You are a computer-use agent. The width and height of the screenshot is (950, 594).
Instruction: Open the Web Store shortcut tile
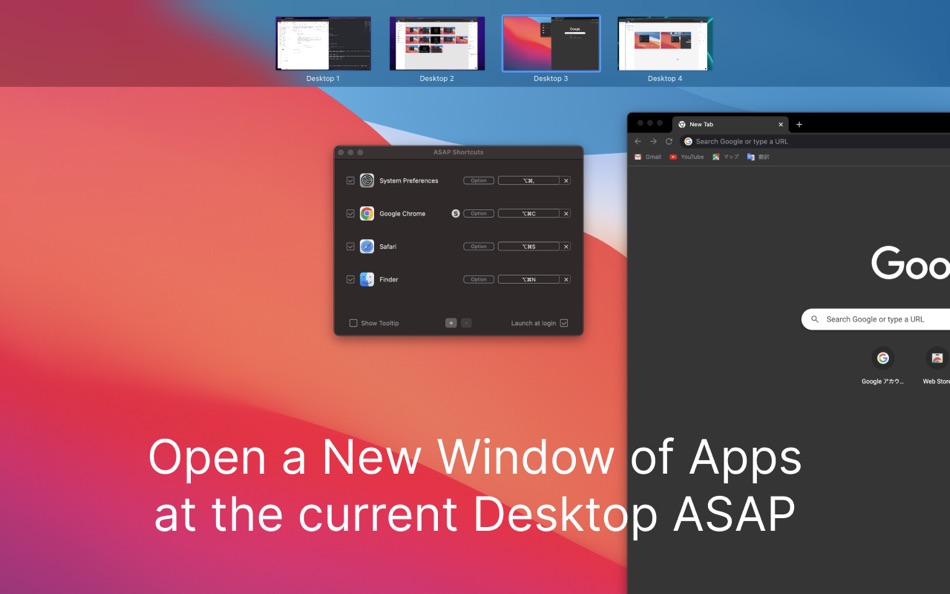click(937, 366)
